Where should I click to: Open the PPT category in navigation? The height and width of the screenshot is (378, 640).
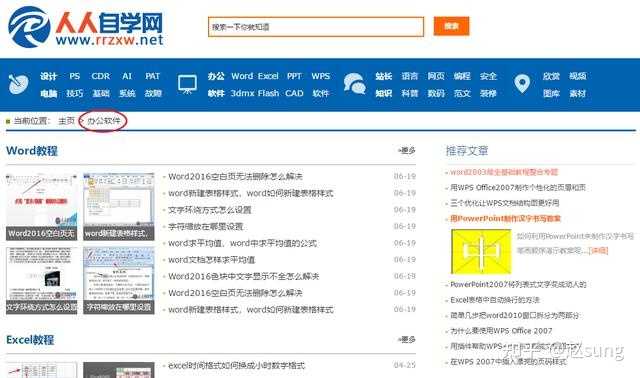click(x=294, y=76)
